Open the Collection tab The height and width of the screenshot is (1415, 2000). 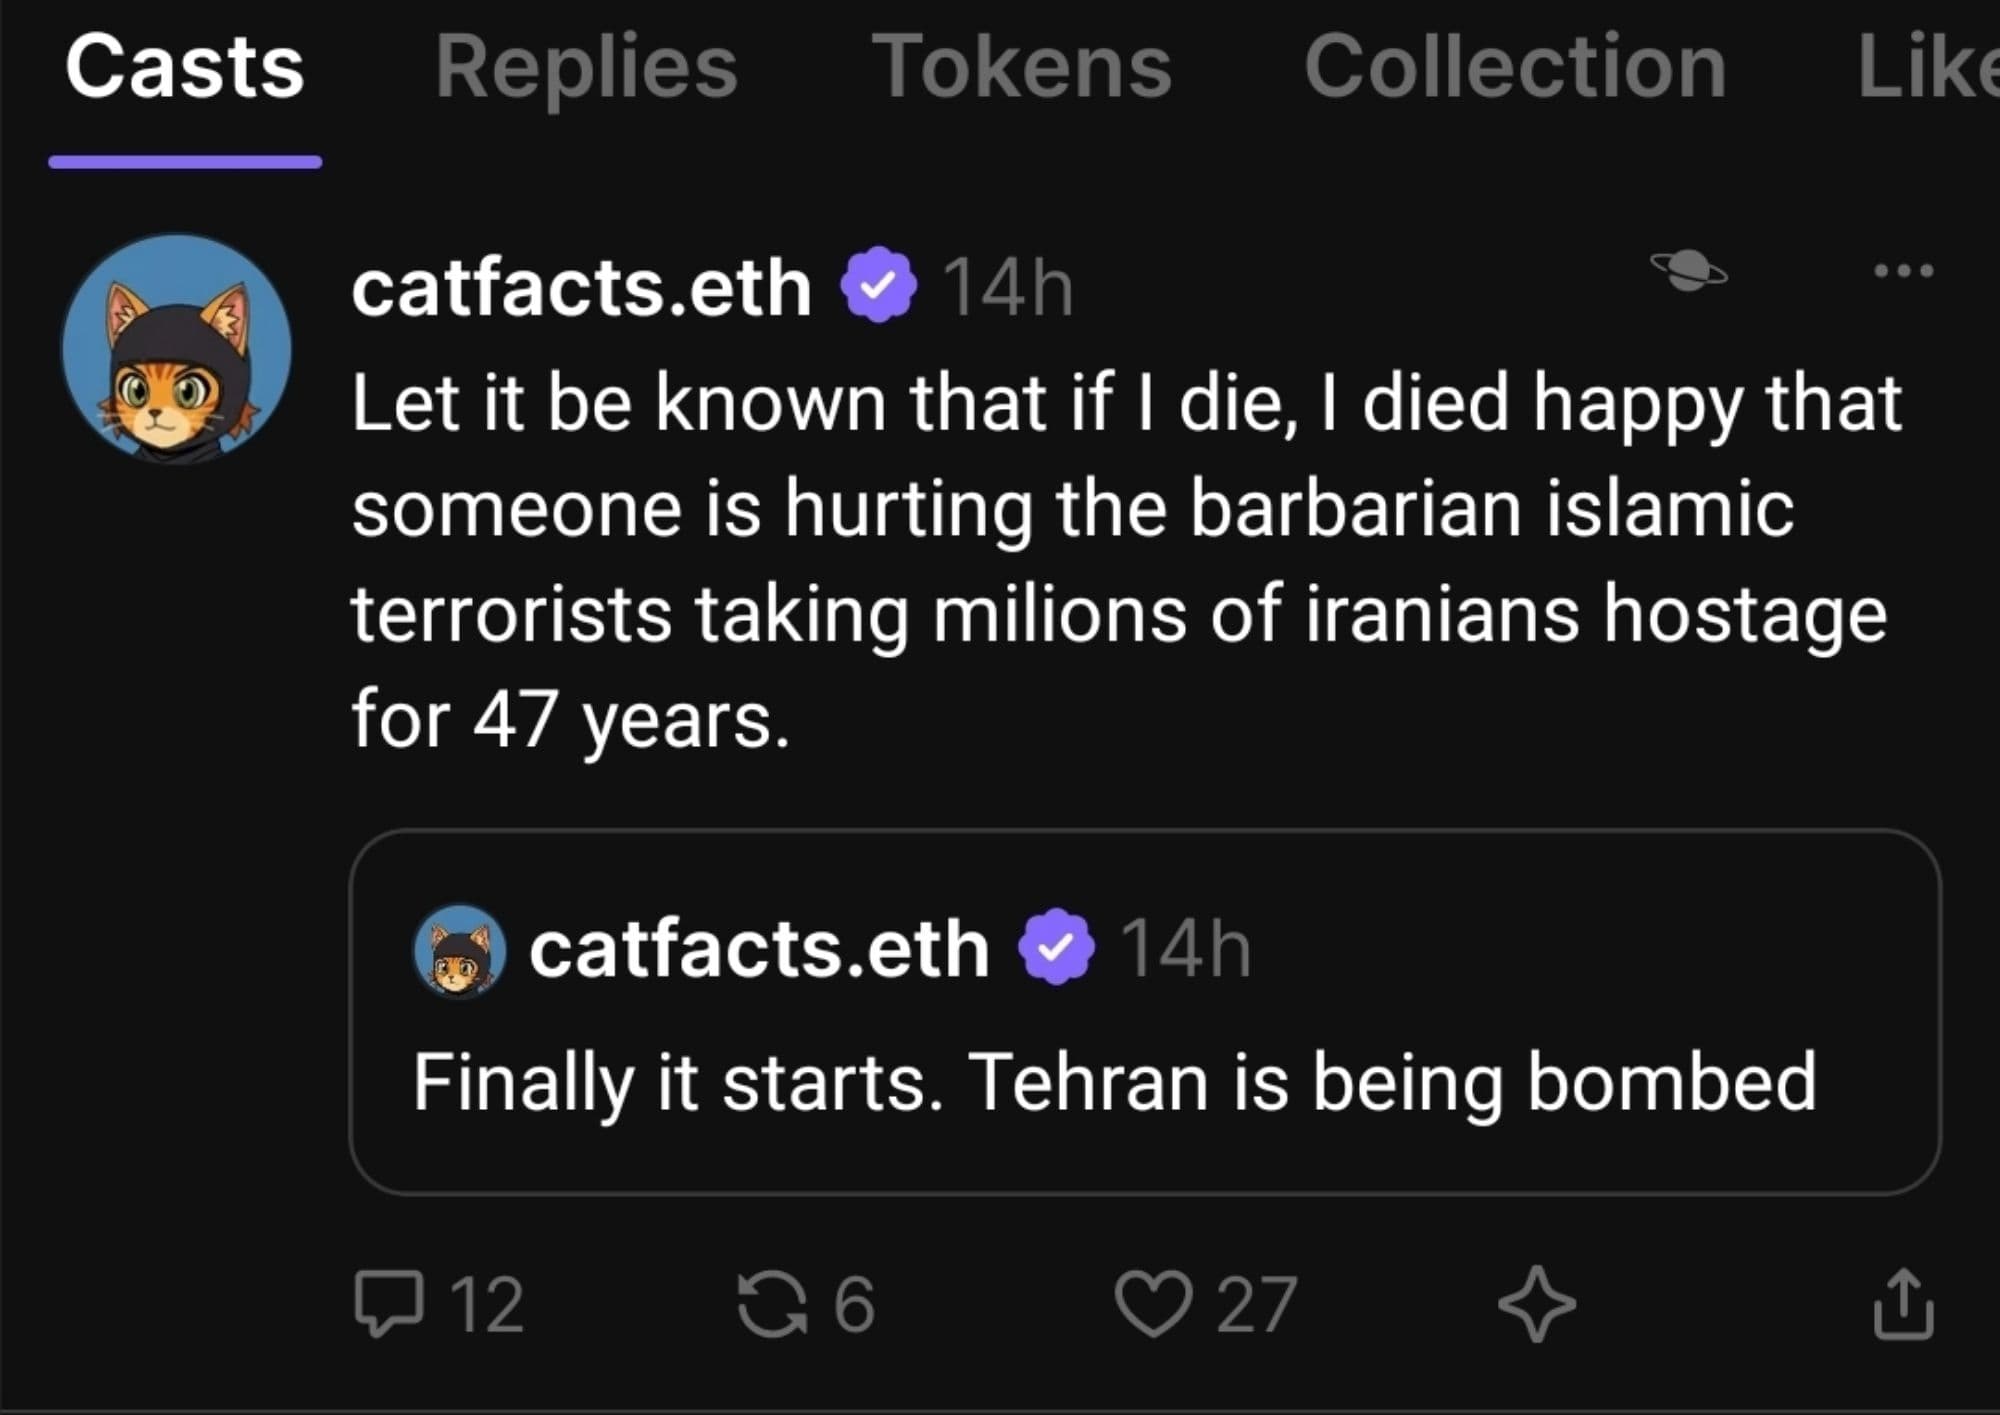click(x=1514, y=68)
